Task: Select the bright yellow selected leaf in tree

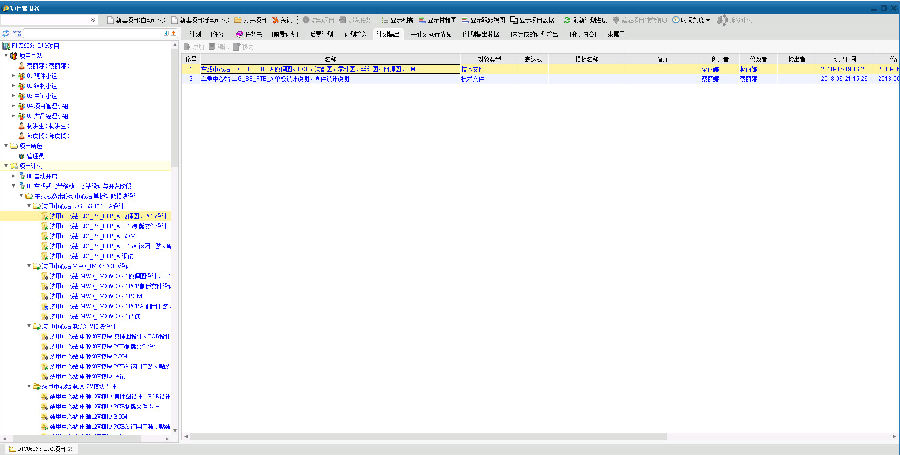Action: click(86, 216)
